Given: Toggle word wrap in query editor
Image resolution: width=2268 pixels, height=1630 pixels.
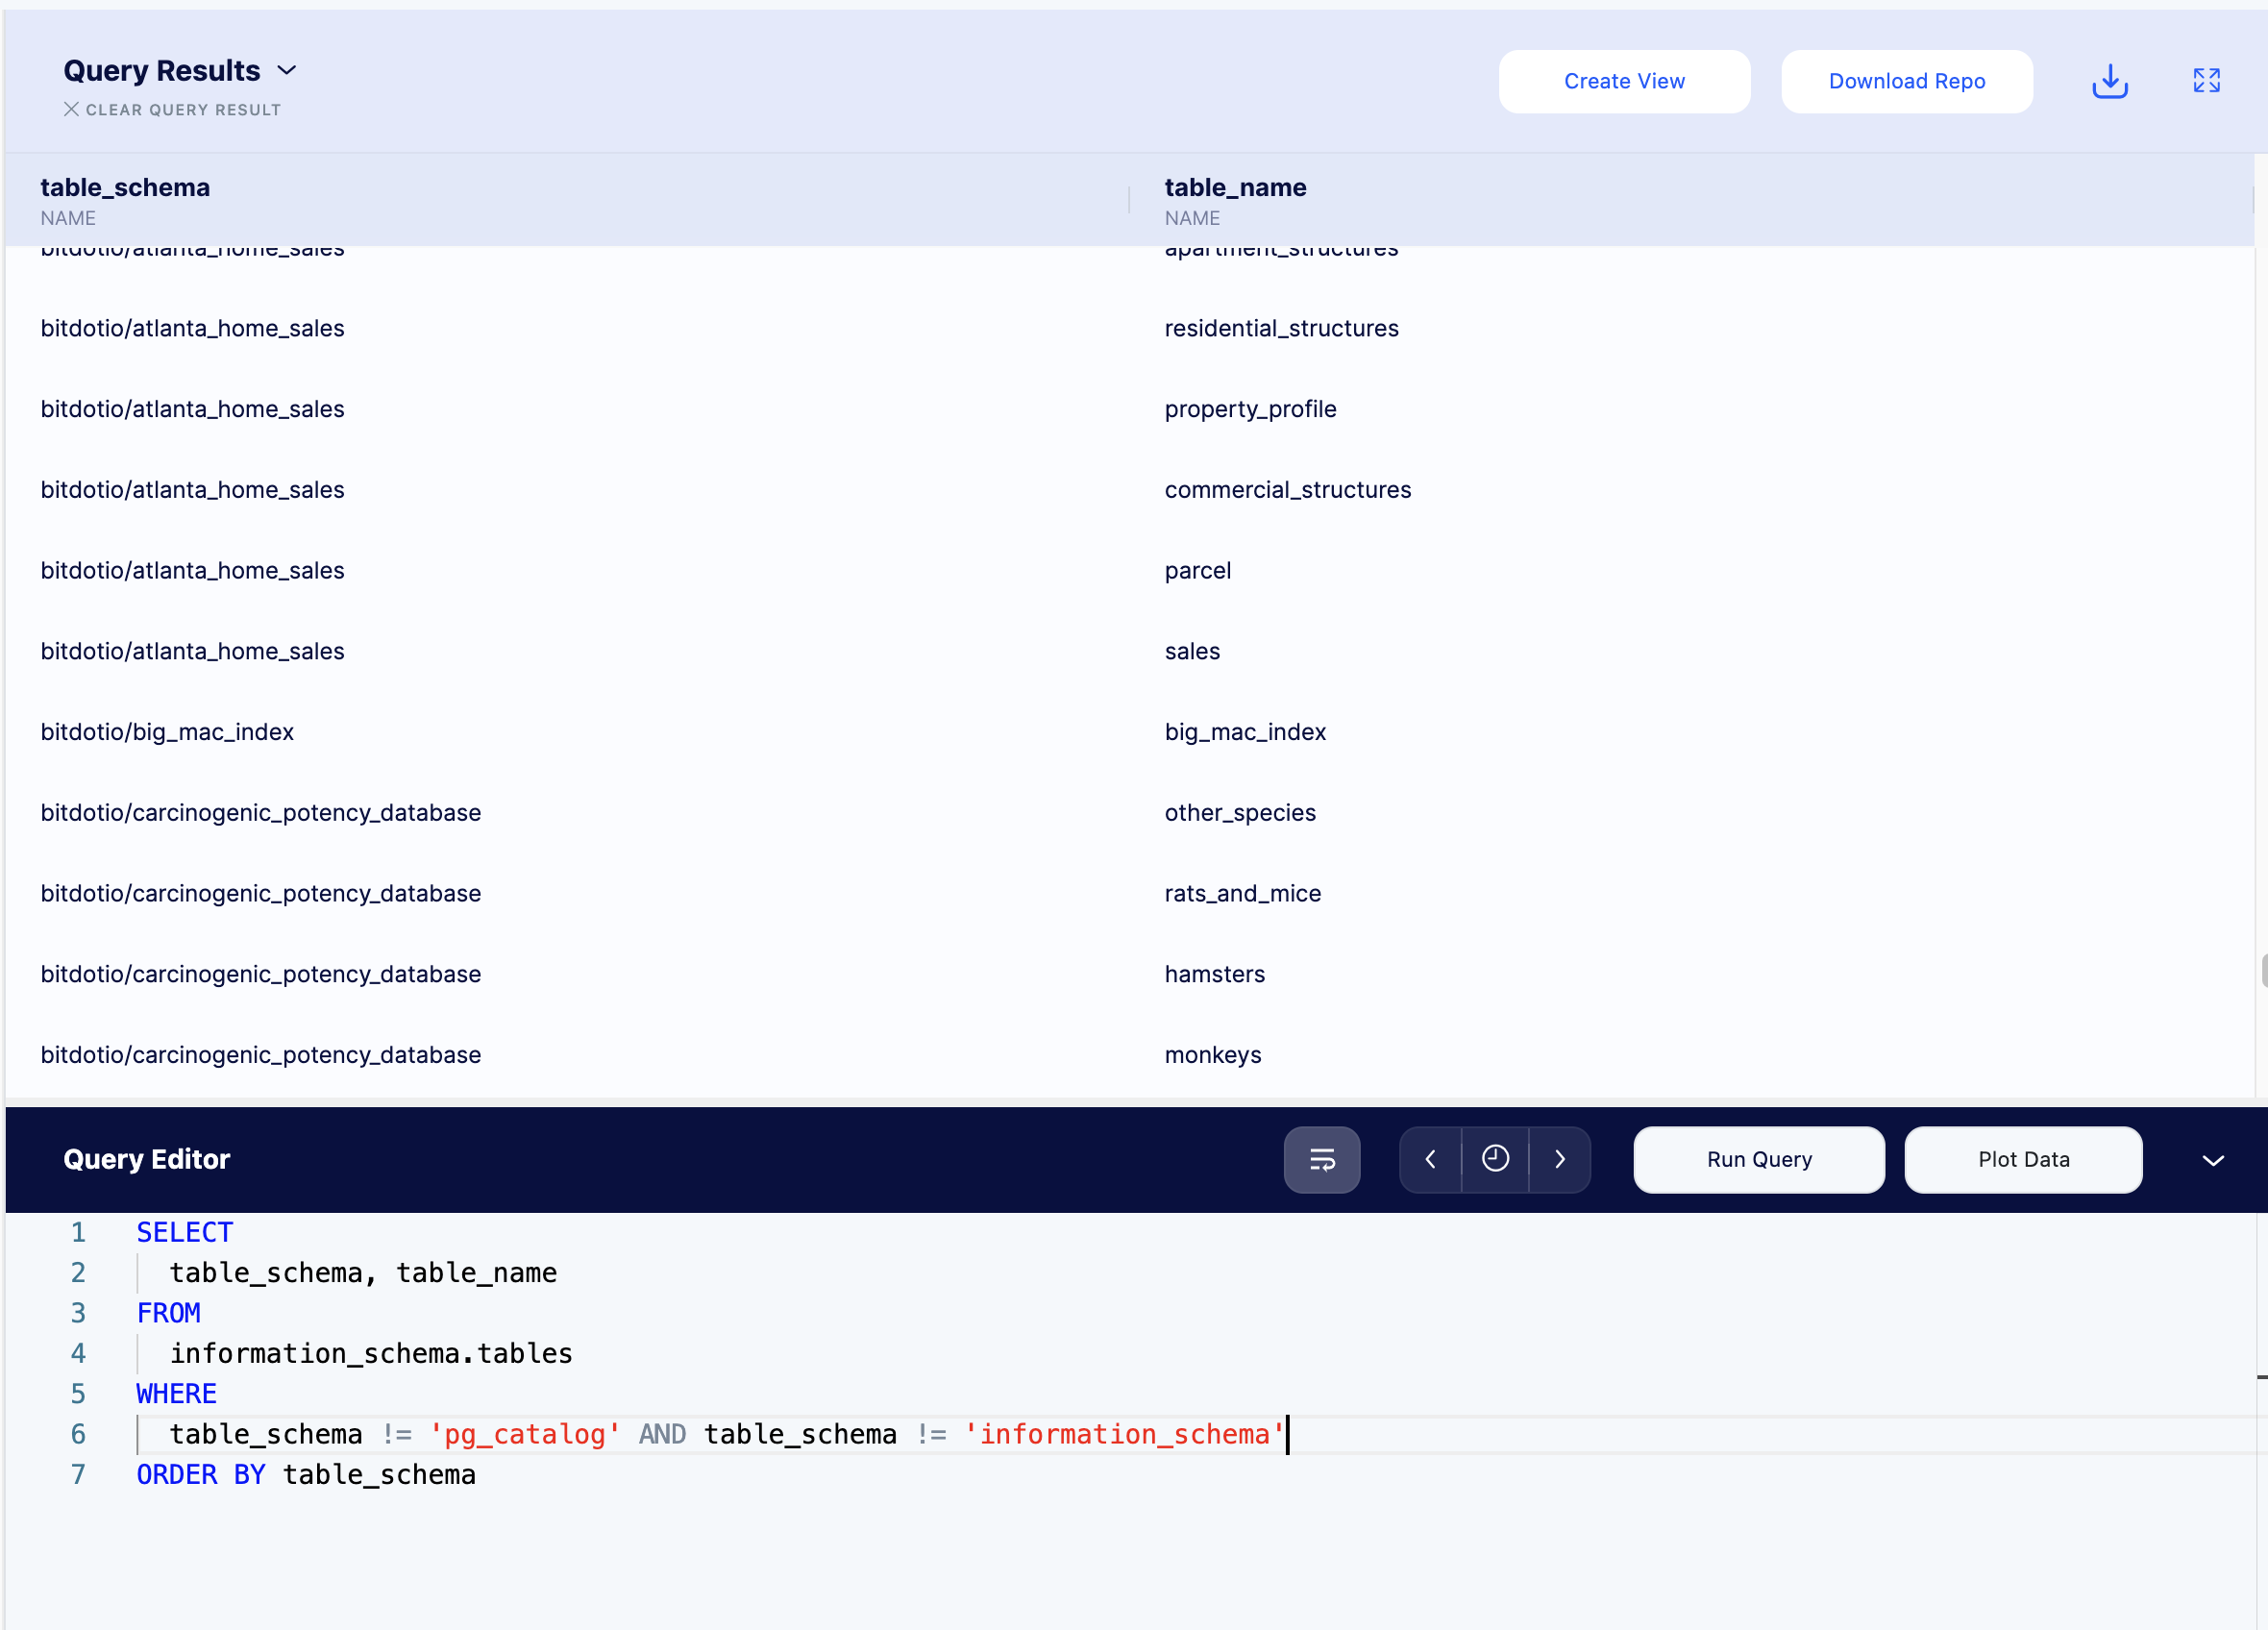Looking at the screenshot, I should coord(1321,1159).
